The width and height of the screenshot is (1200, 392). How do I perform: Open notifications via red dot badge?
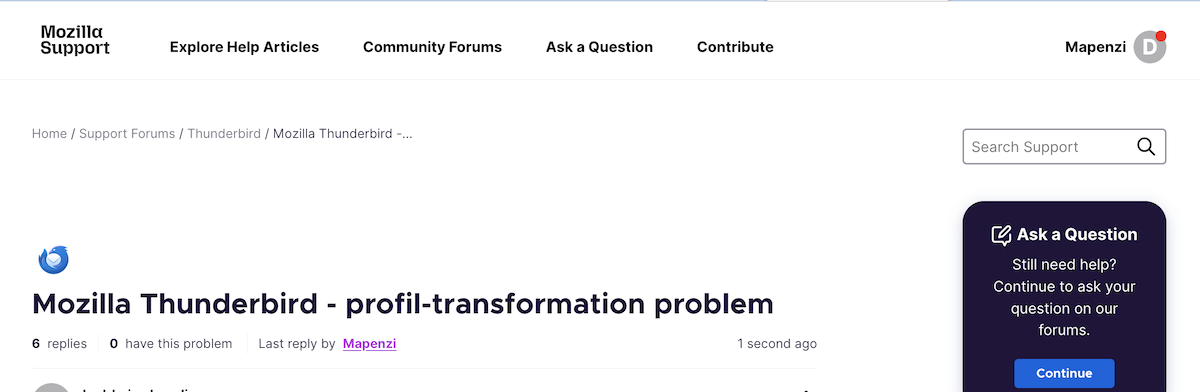1160,36
